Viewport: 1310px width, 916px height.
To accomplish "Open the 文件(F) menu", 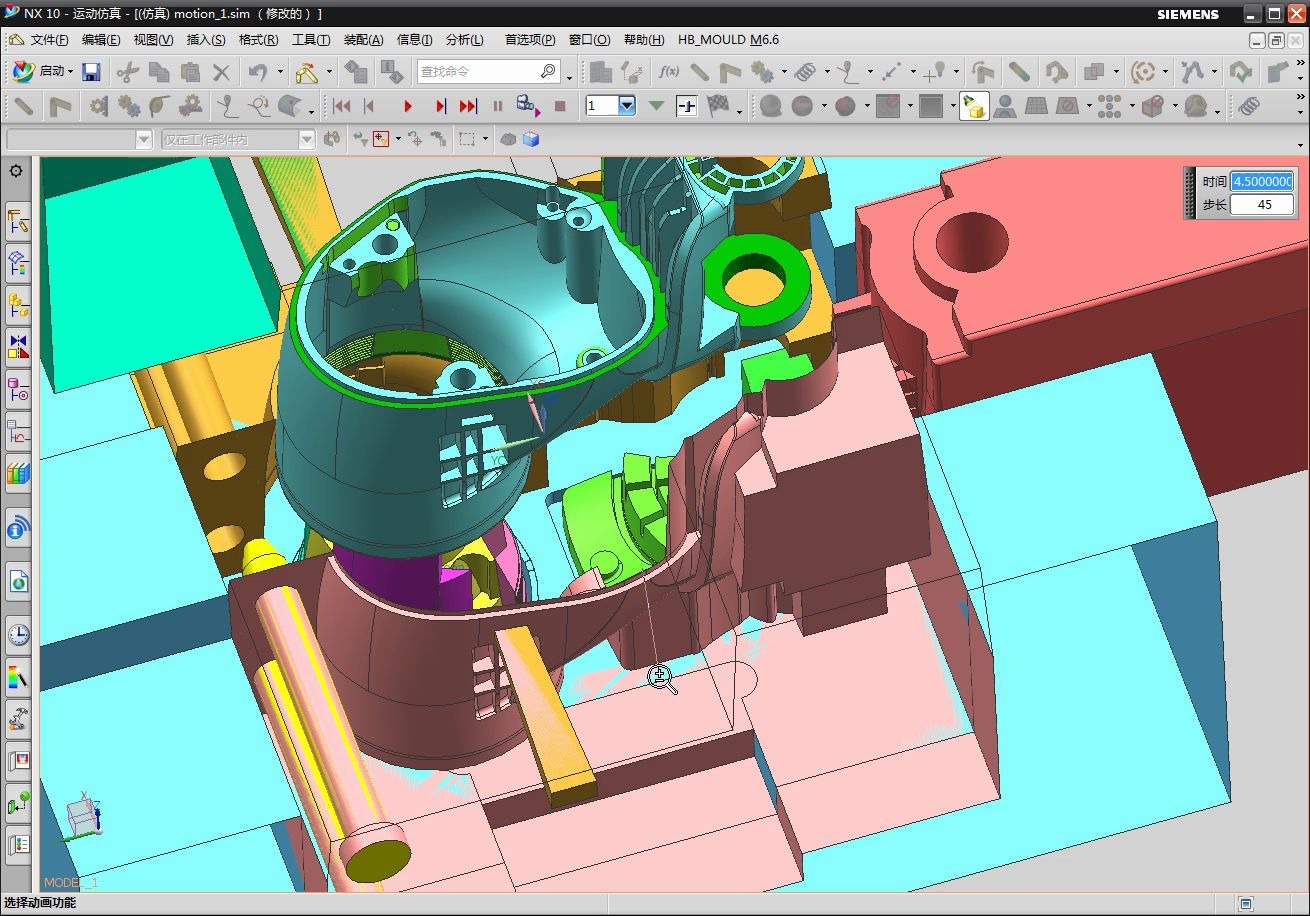I will [50, 40].
